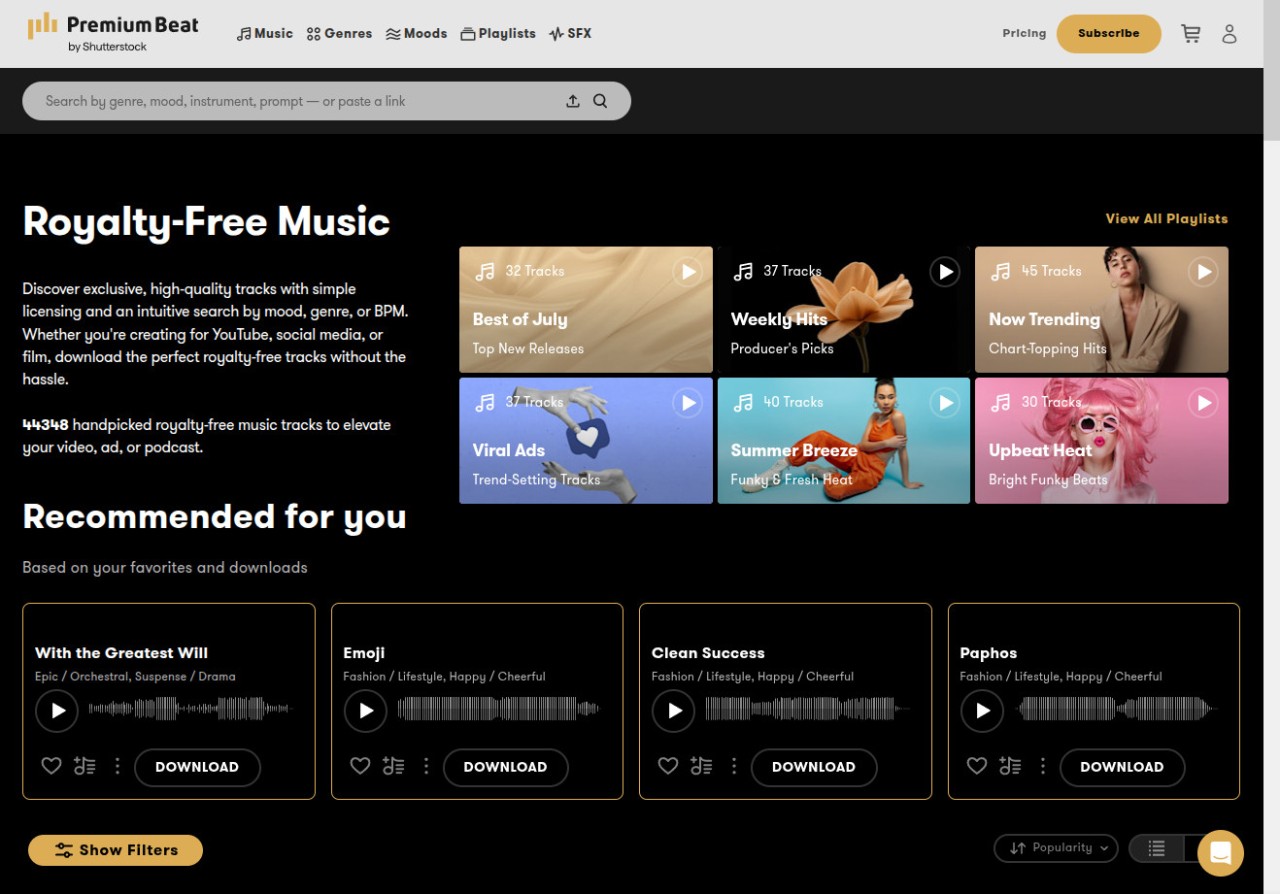Open the user account icon

click(x=1229, y=34)
